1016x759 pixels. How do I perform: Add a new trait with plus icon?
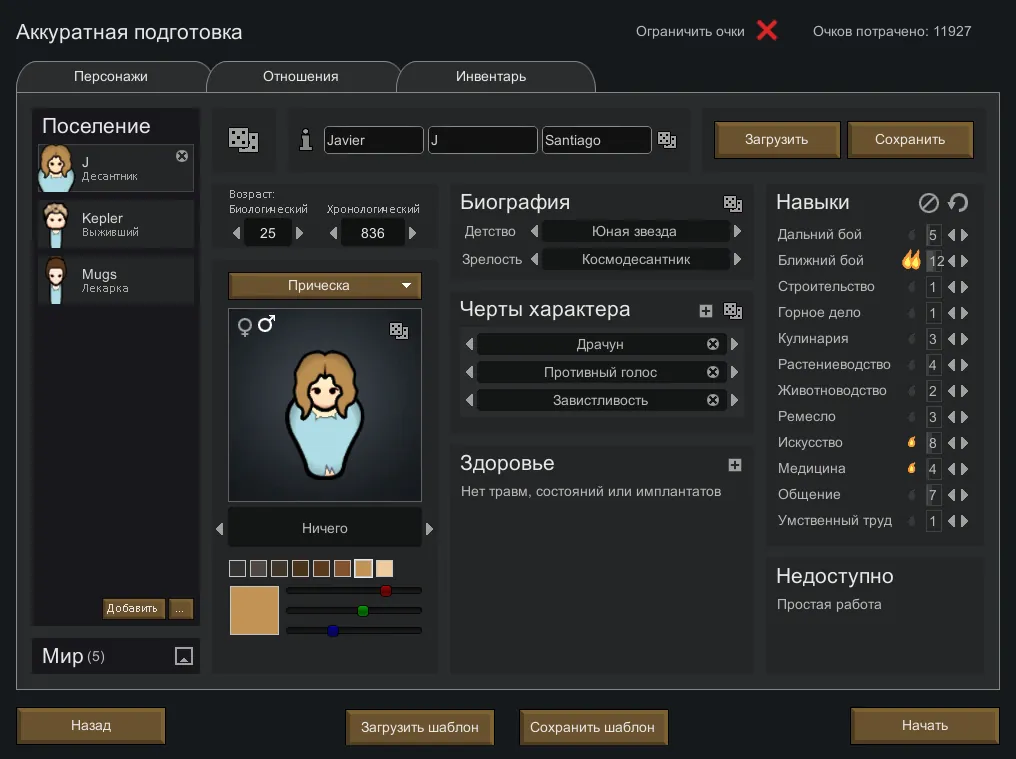[x=706, y=311]
